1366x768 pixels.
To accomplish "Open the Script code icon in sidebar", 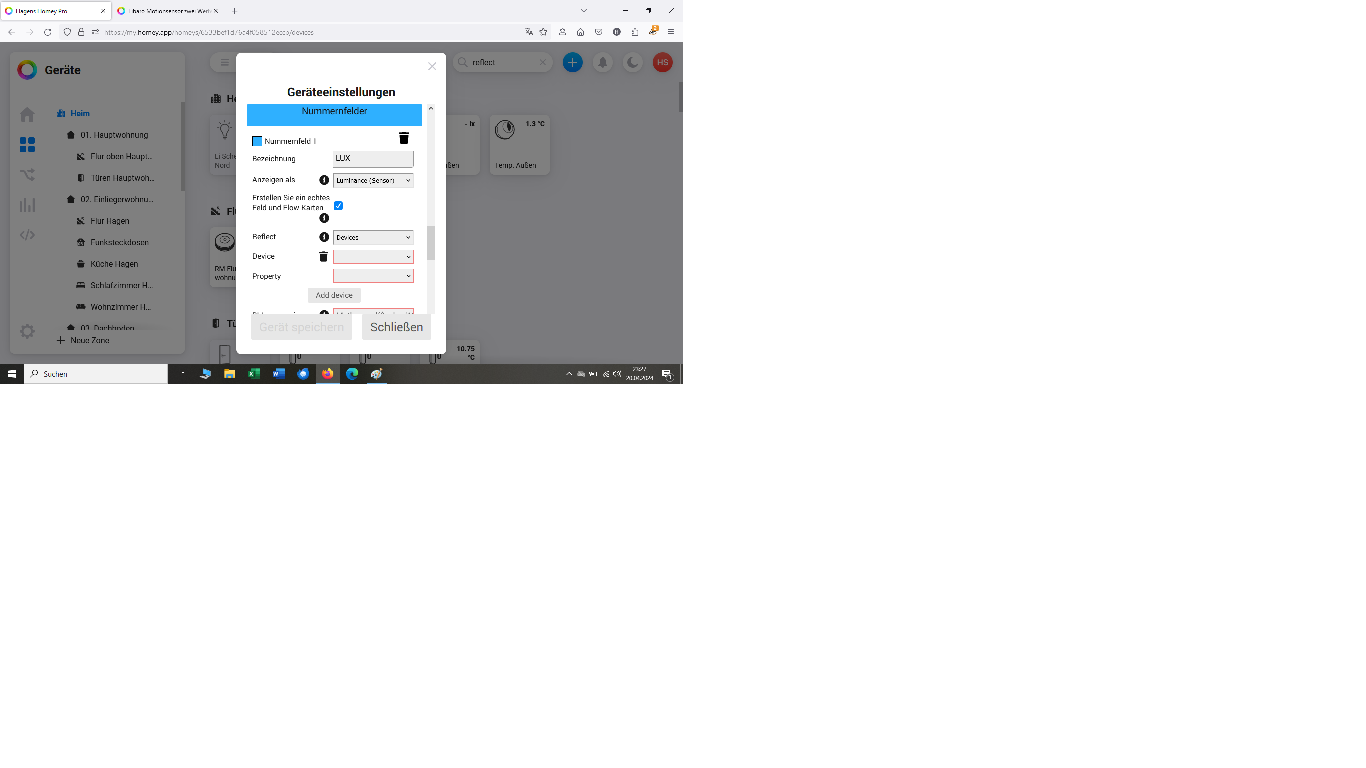I will pos(27,235).
